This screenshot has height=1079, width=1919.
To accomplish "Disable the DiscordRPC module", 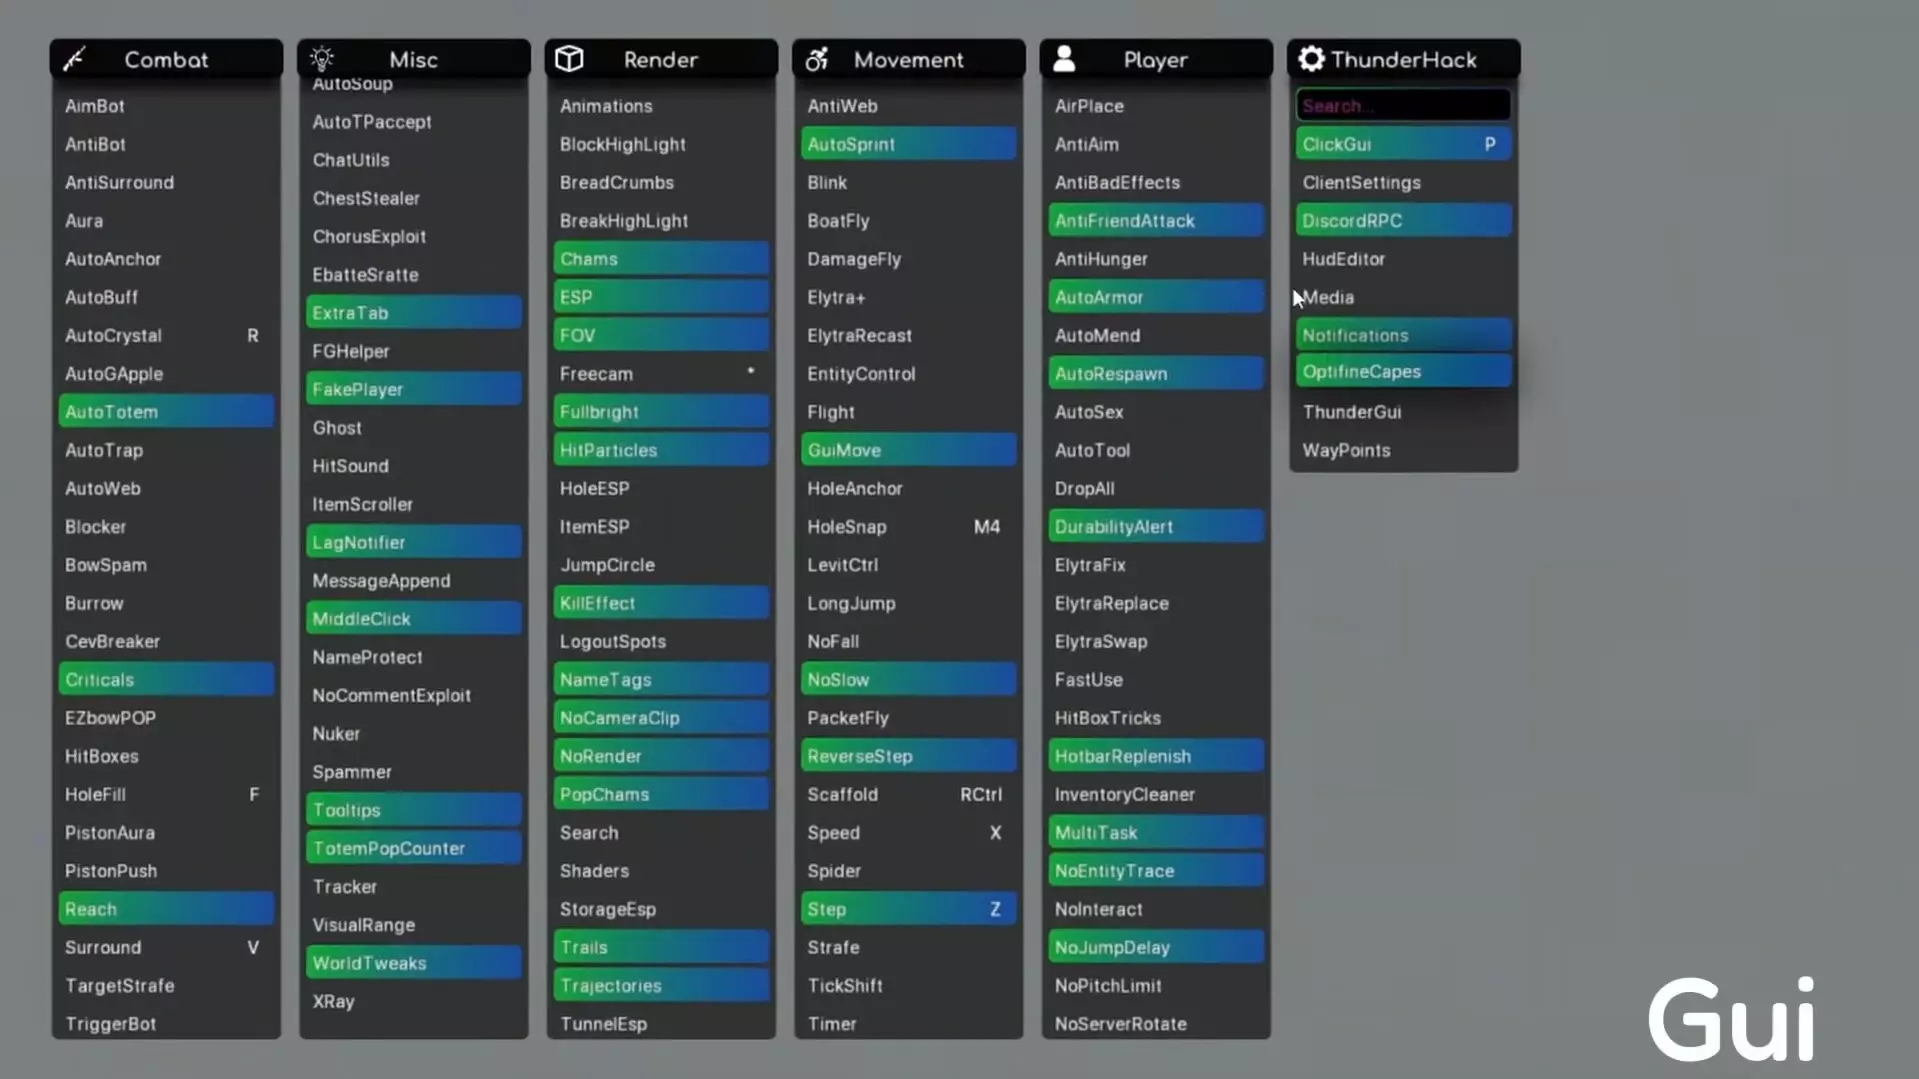I will tap(1404, 221).
